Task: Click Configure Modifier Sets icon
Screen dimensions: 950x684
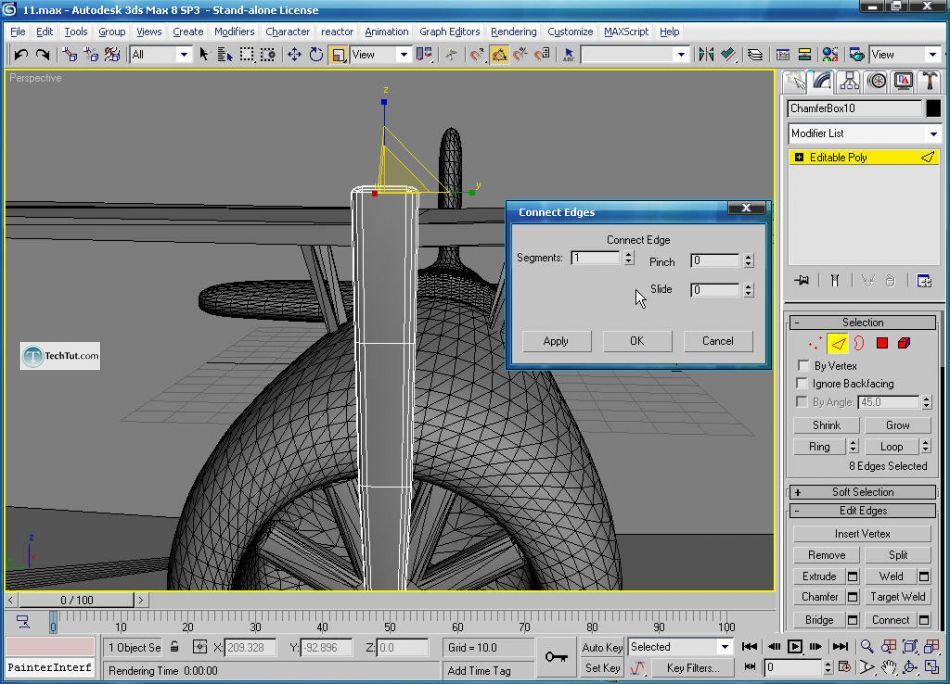Action: (924, 281)
